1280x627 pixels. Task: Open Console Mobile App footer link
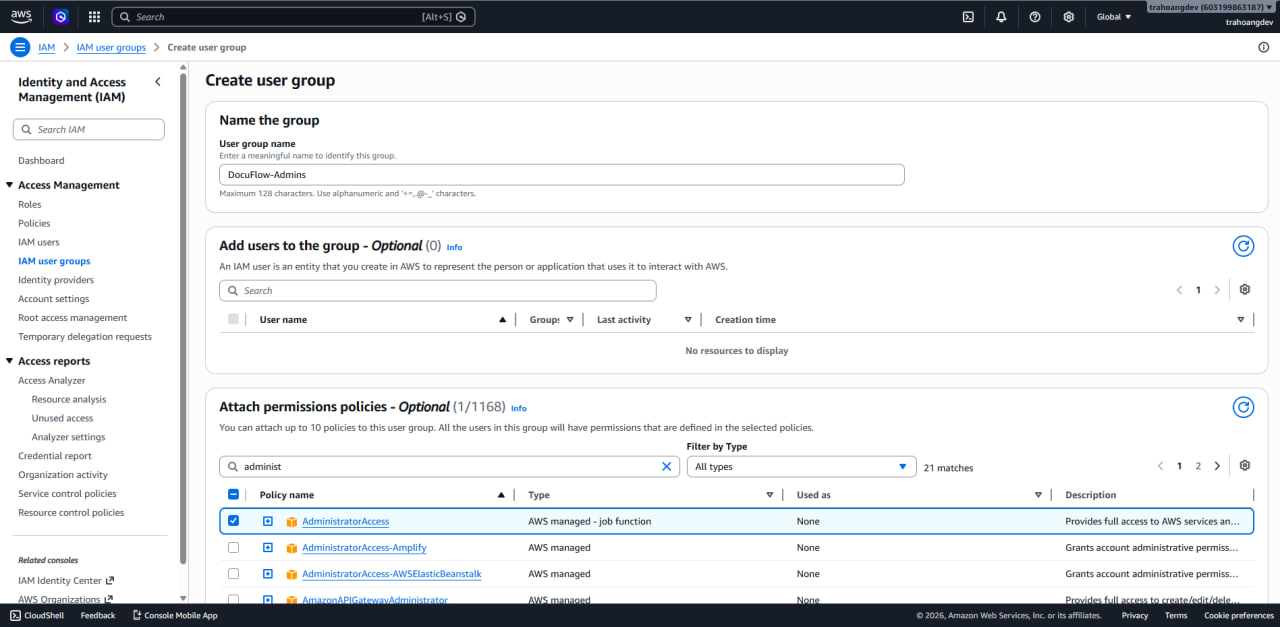pos(175,615)
